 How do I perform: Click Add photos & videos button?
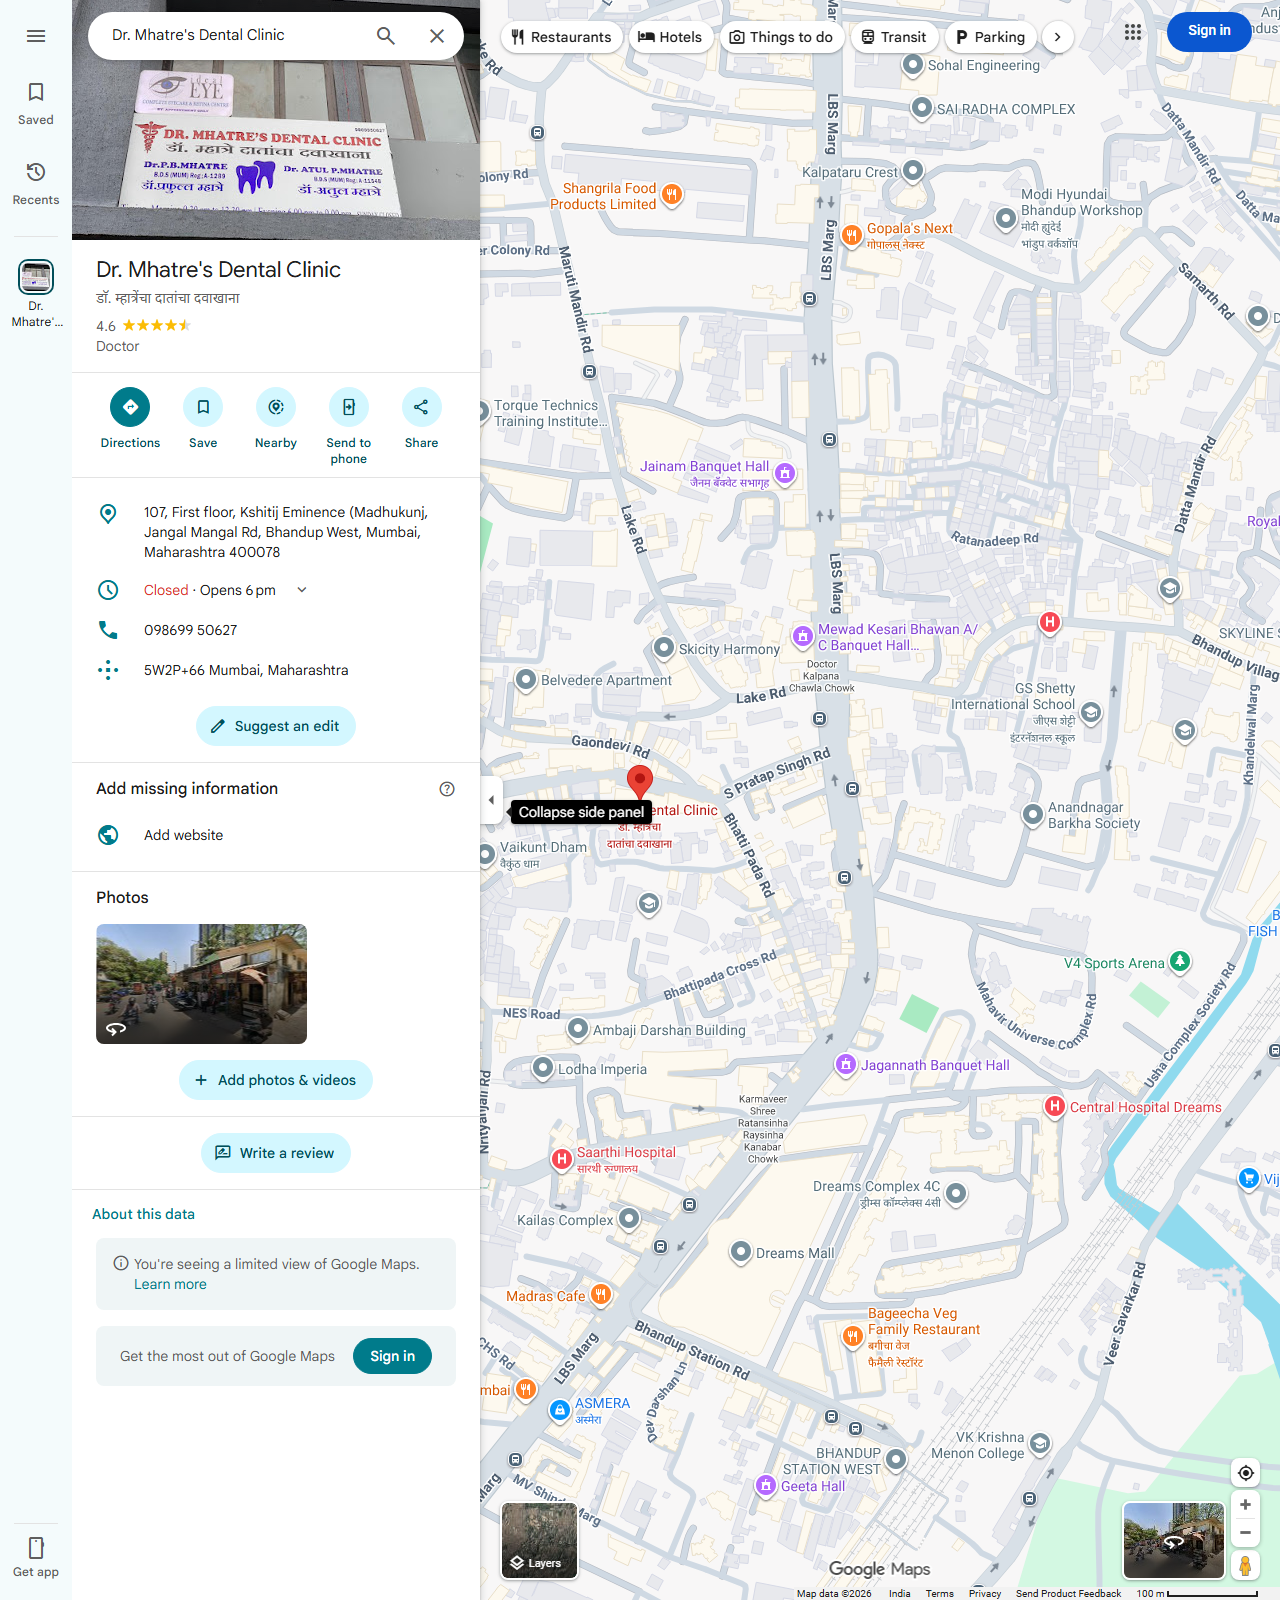point(276,1080)
